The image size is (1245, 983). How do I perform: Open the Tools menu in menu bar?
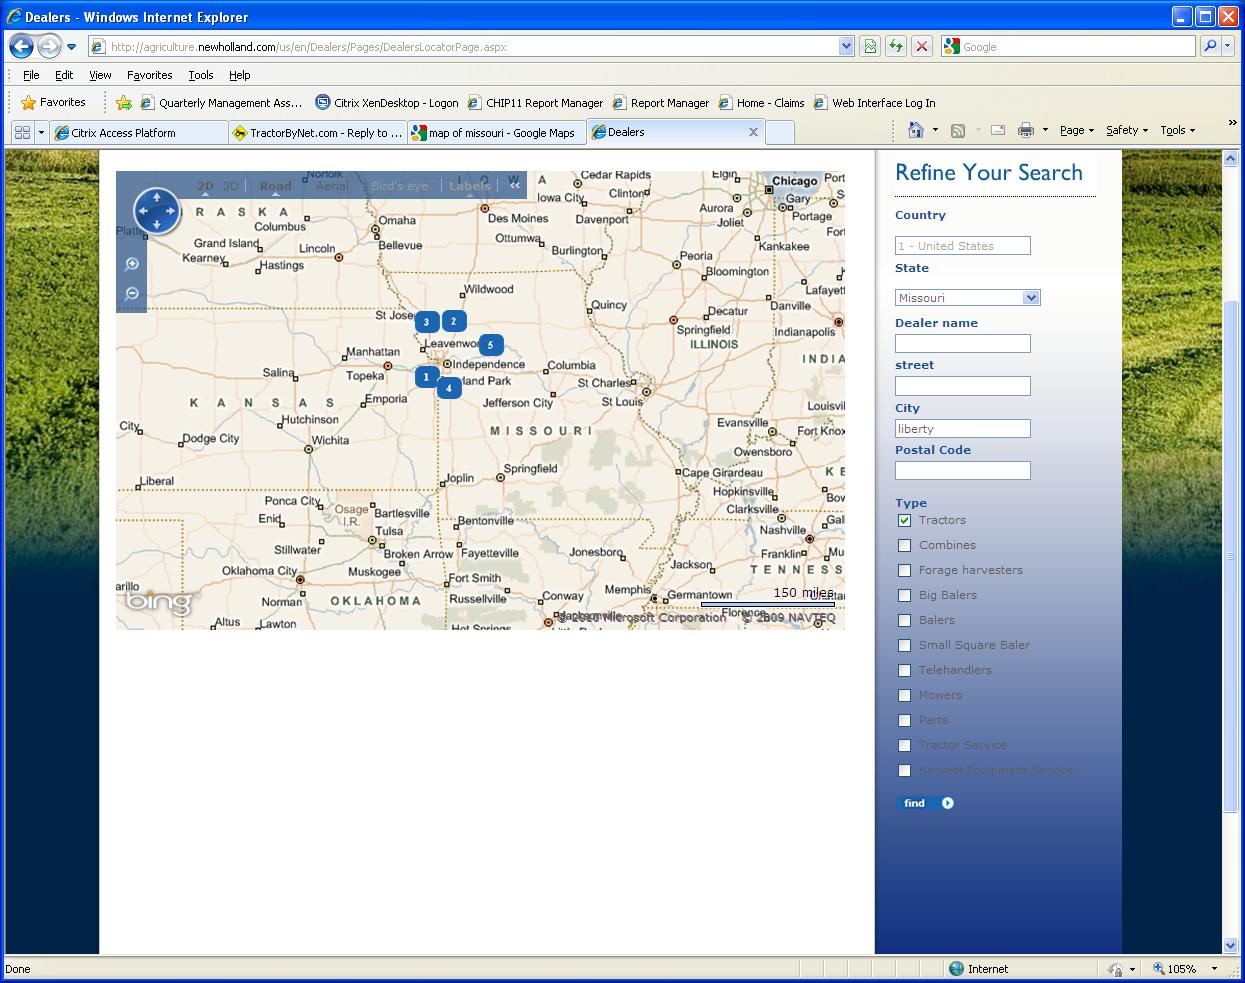[x=201, y=75]
